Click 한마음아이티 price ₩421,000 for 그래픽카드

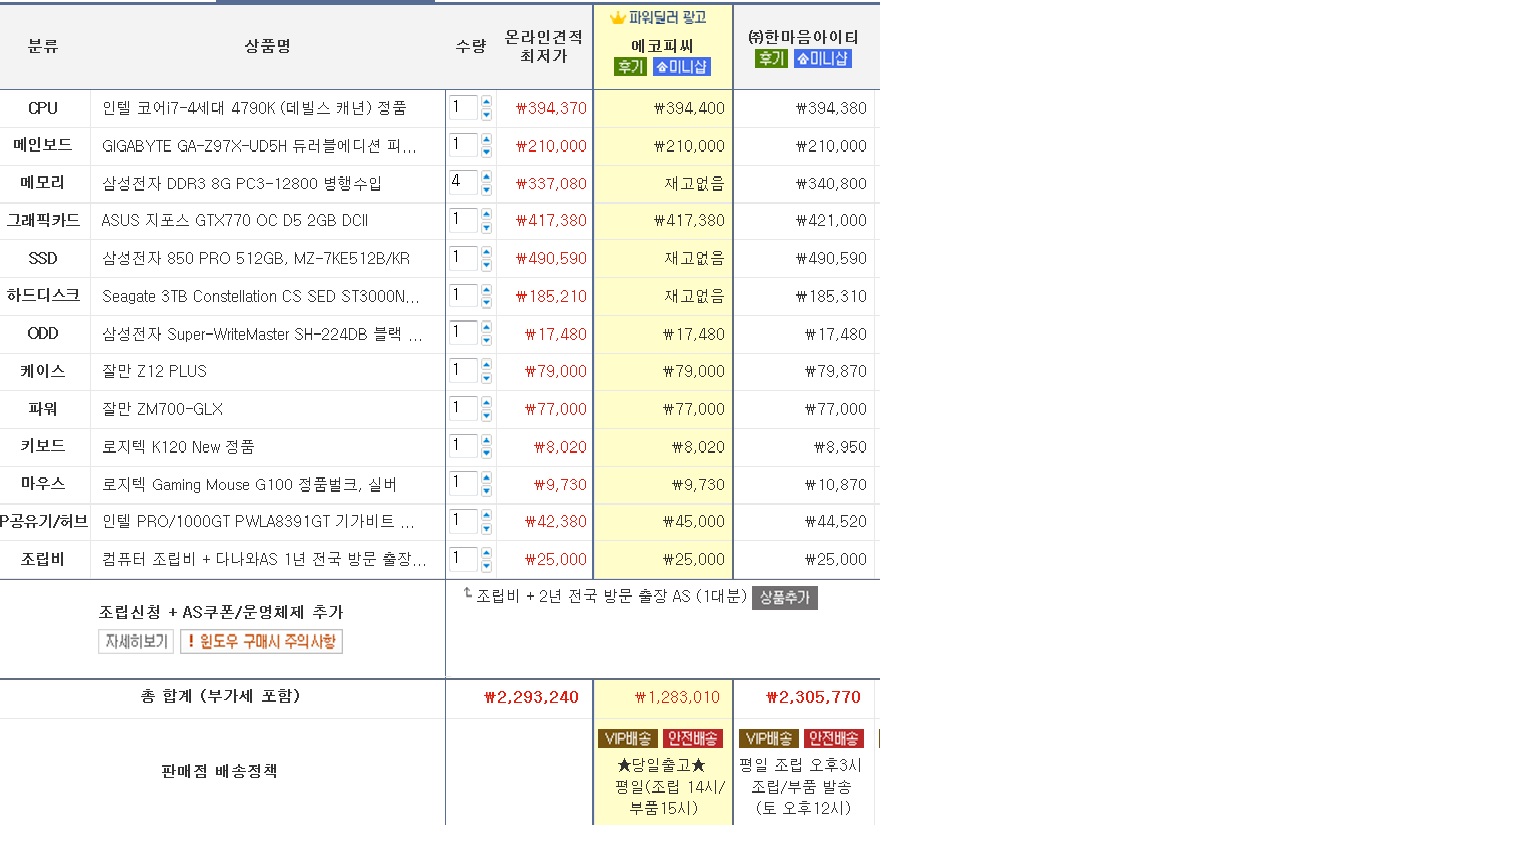pyautogui.click(x=831, y=220)
